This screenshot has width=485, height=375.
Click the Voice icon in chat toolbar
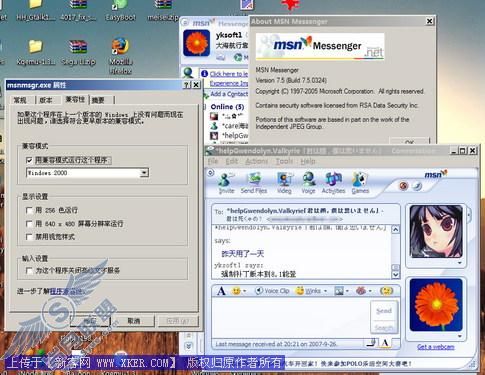(x=308, y=183)
